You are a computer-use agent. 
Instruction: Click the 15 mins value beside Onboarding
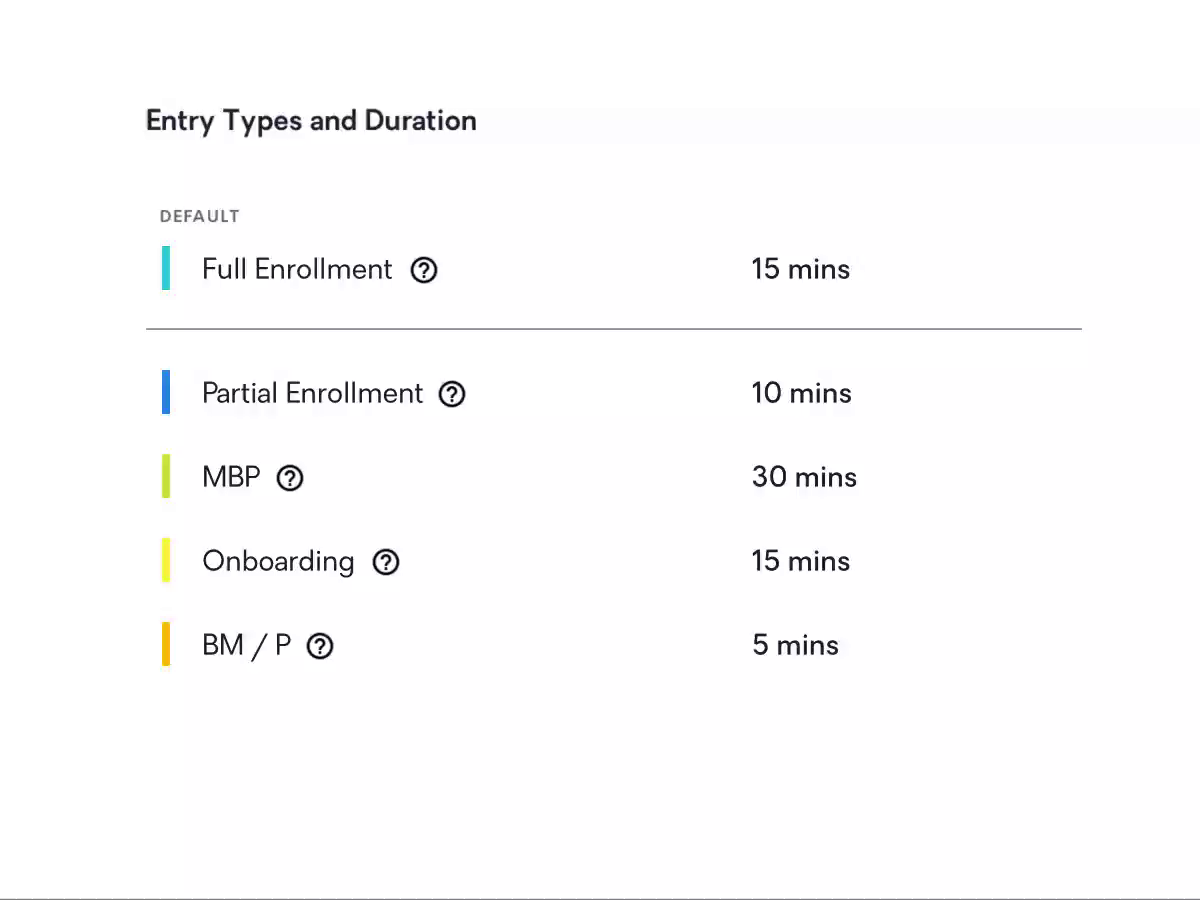[x=800, y=561]
